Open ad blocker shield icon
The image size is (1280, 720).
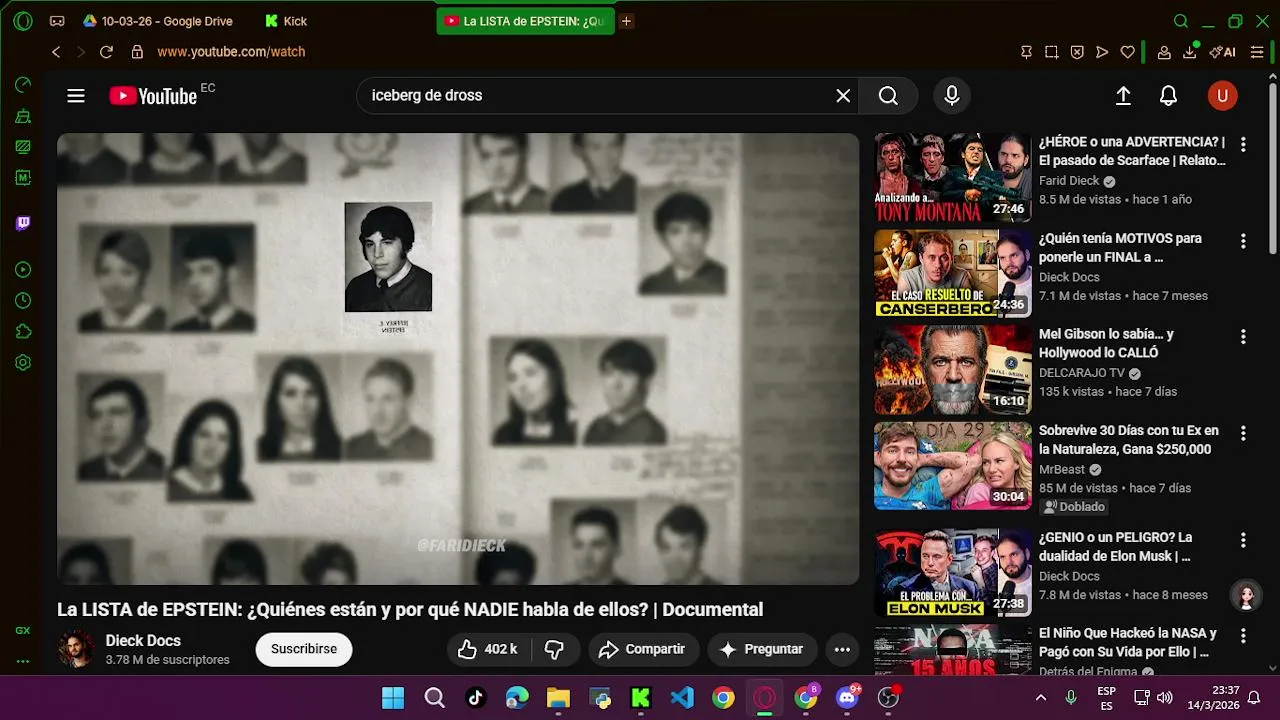[1077, 52]
